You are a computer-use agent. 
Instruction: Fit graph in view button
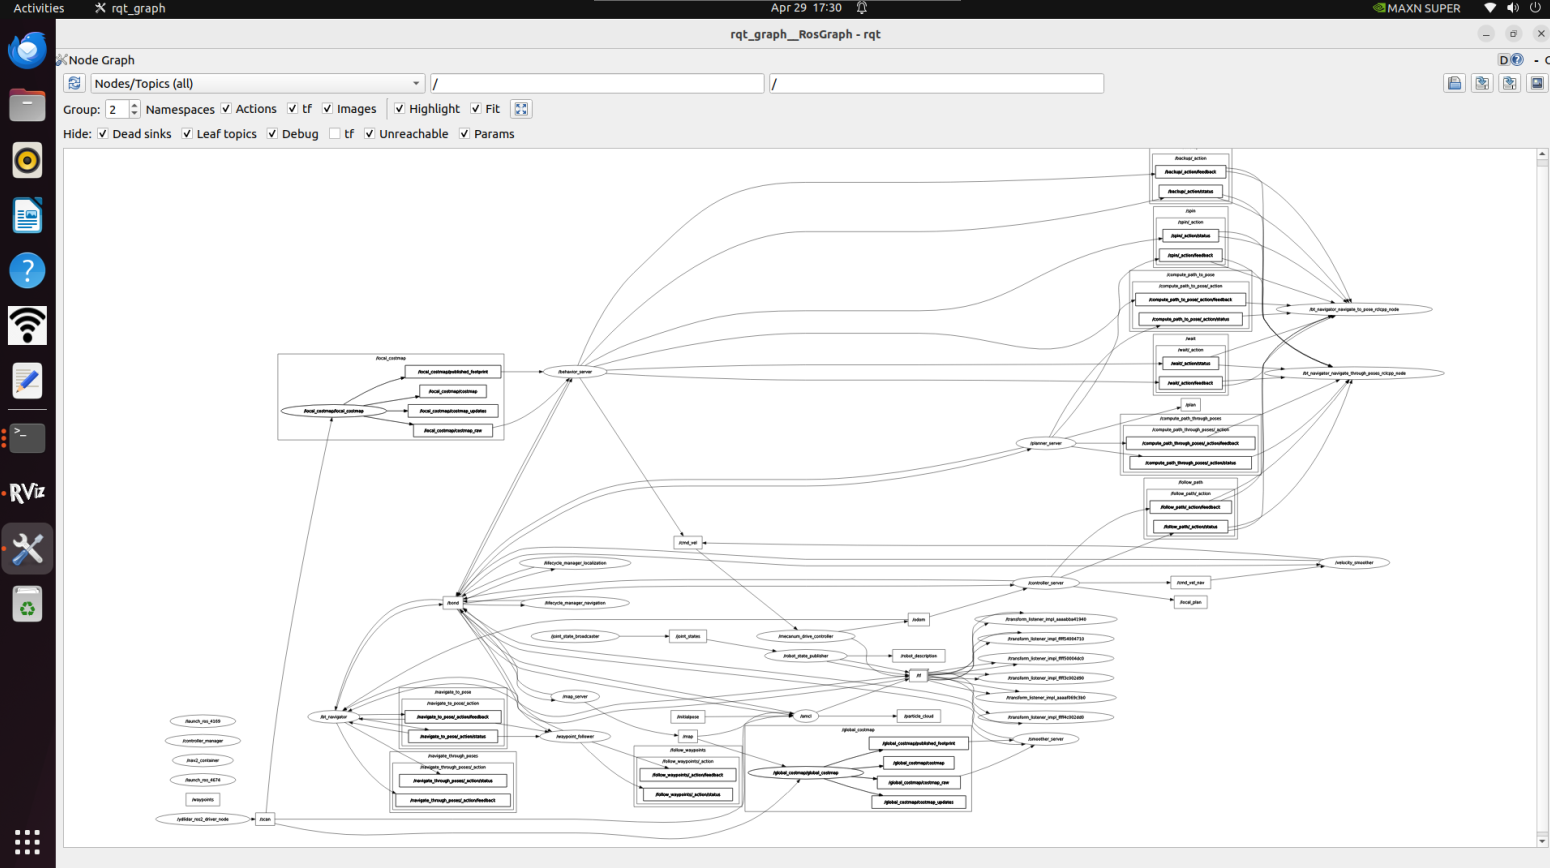tap(521, 109)
